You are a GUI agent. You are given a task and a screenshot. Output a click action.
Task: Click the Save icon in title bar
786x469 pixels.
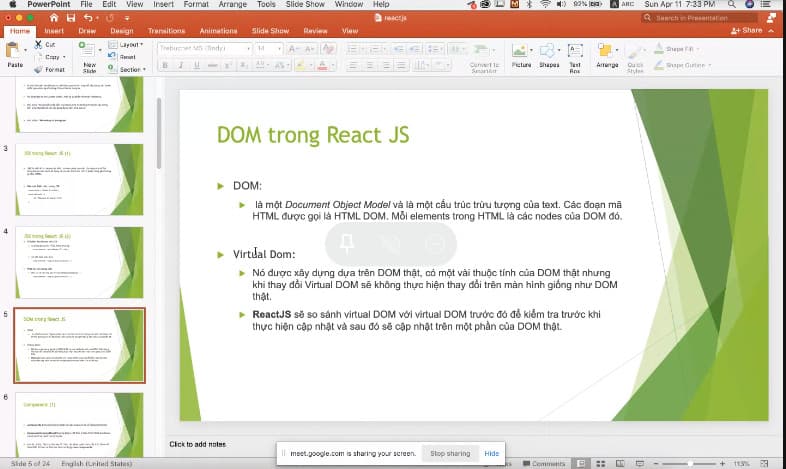pyautogui.click(x=69, y=18)
